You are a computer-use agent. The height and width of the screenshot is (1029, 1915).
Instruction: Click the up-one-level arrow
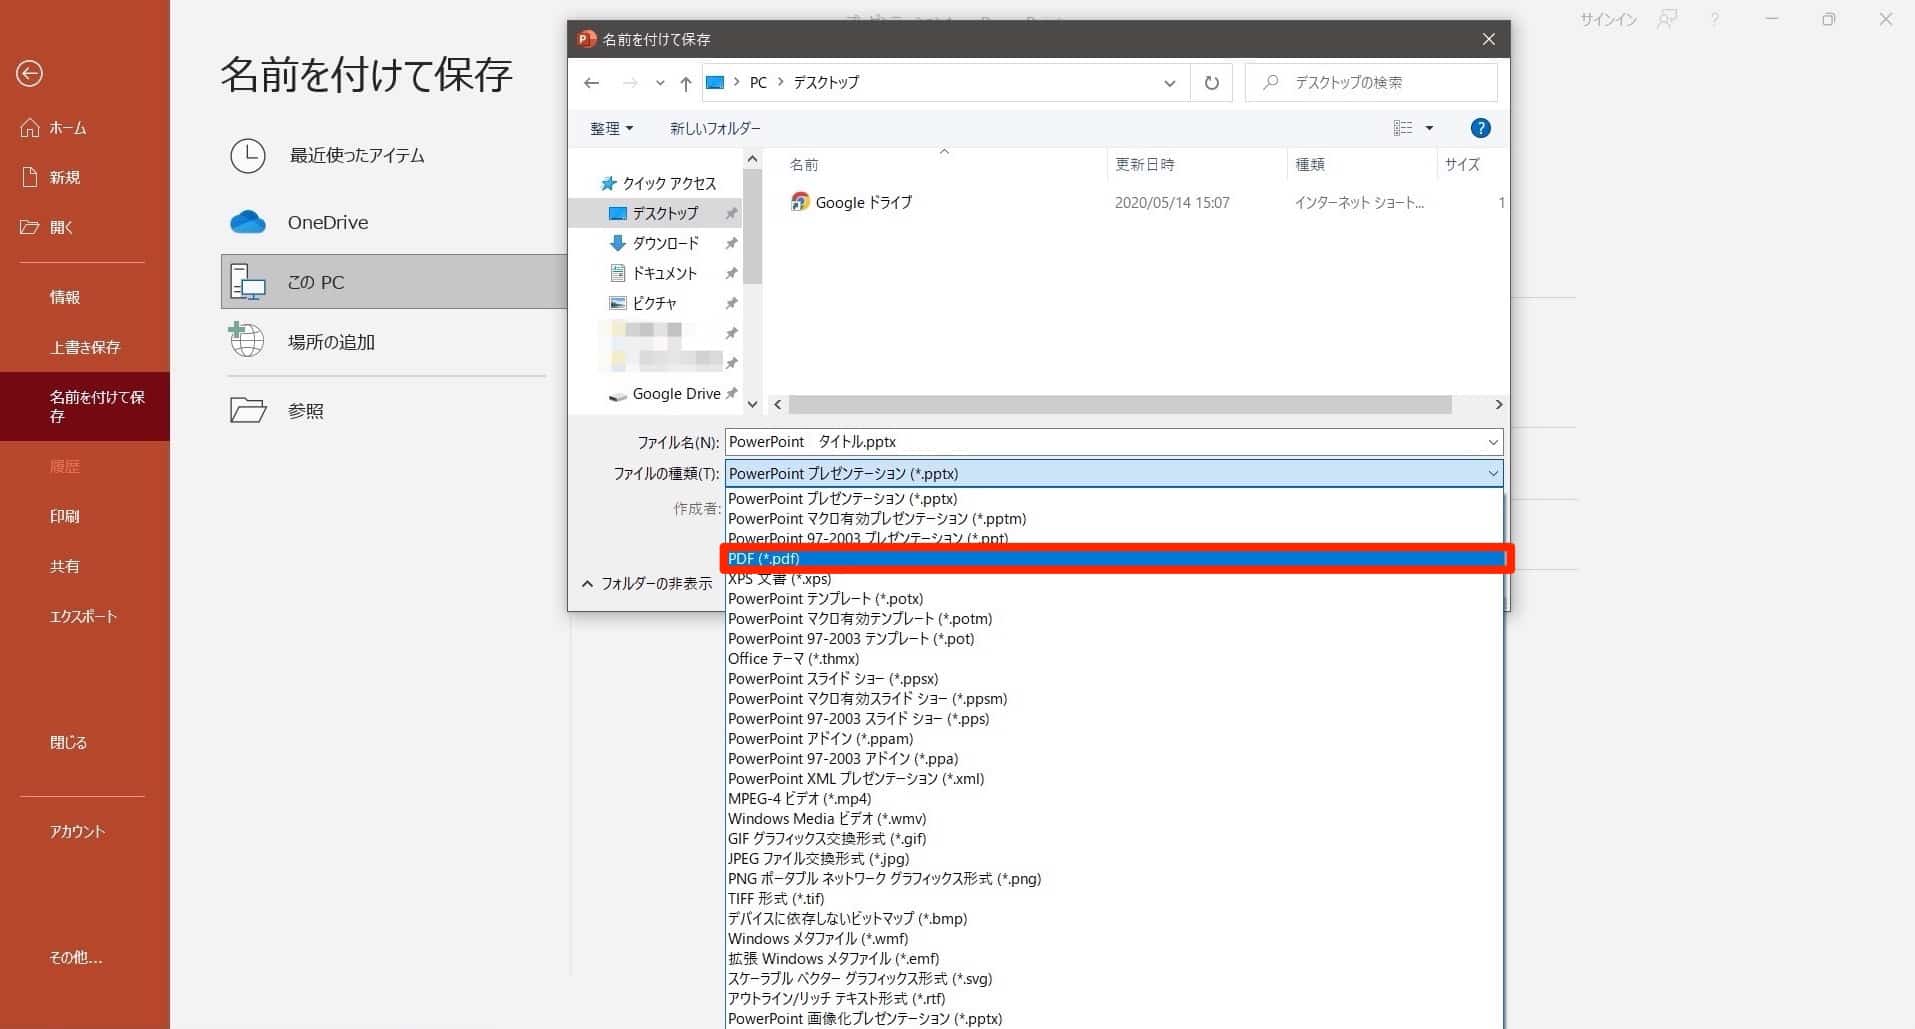pos(686,83)
